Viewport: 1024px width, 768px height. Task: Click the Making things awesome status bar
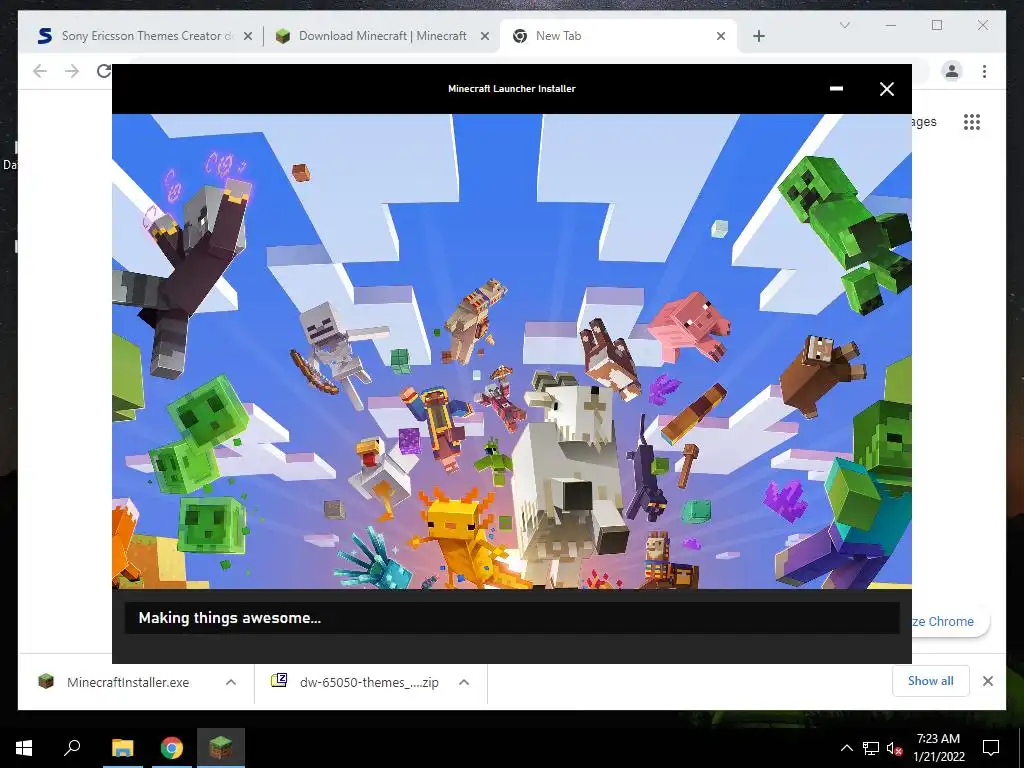click(x=512, y=618)
